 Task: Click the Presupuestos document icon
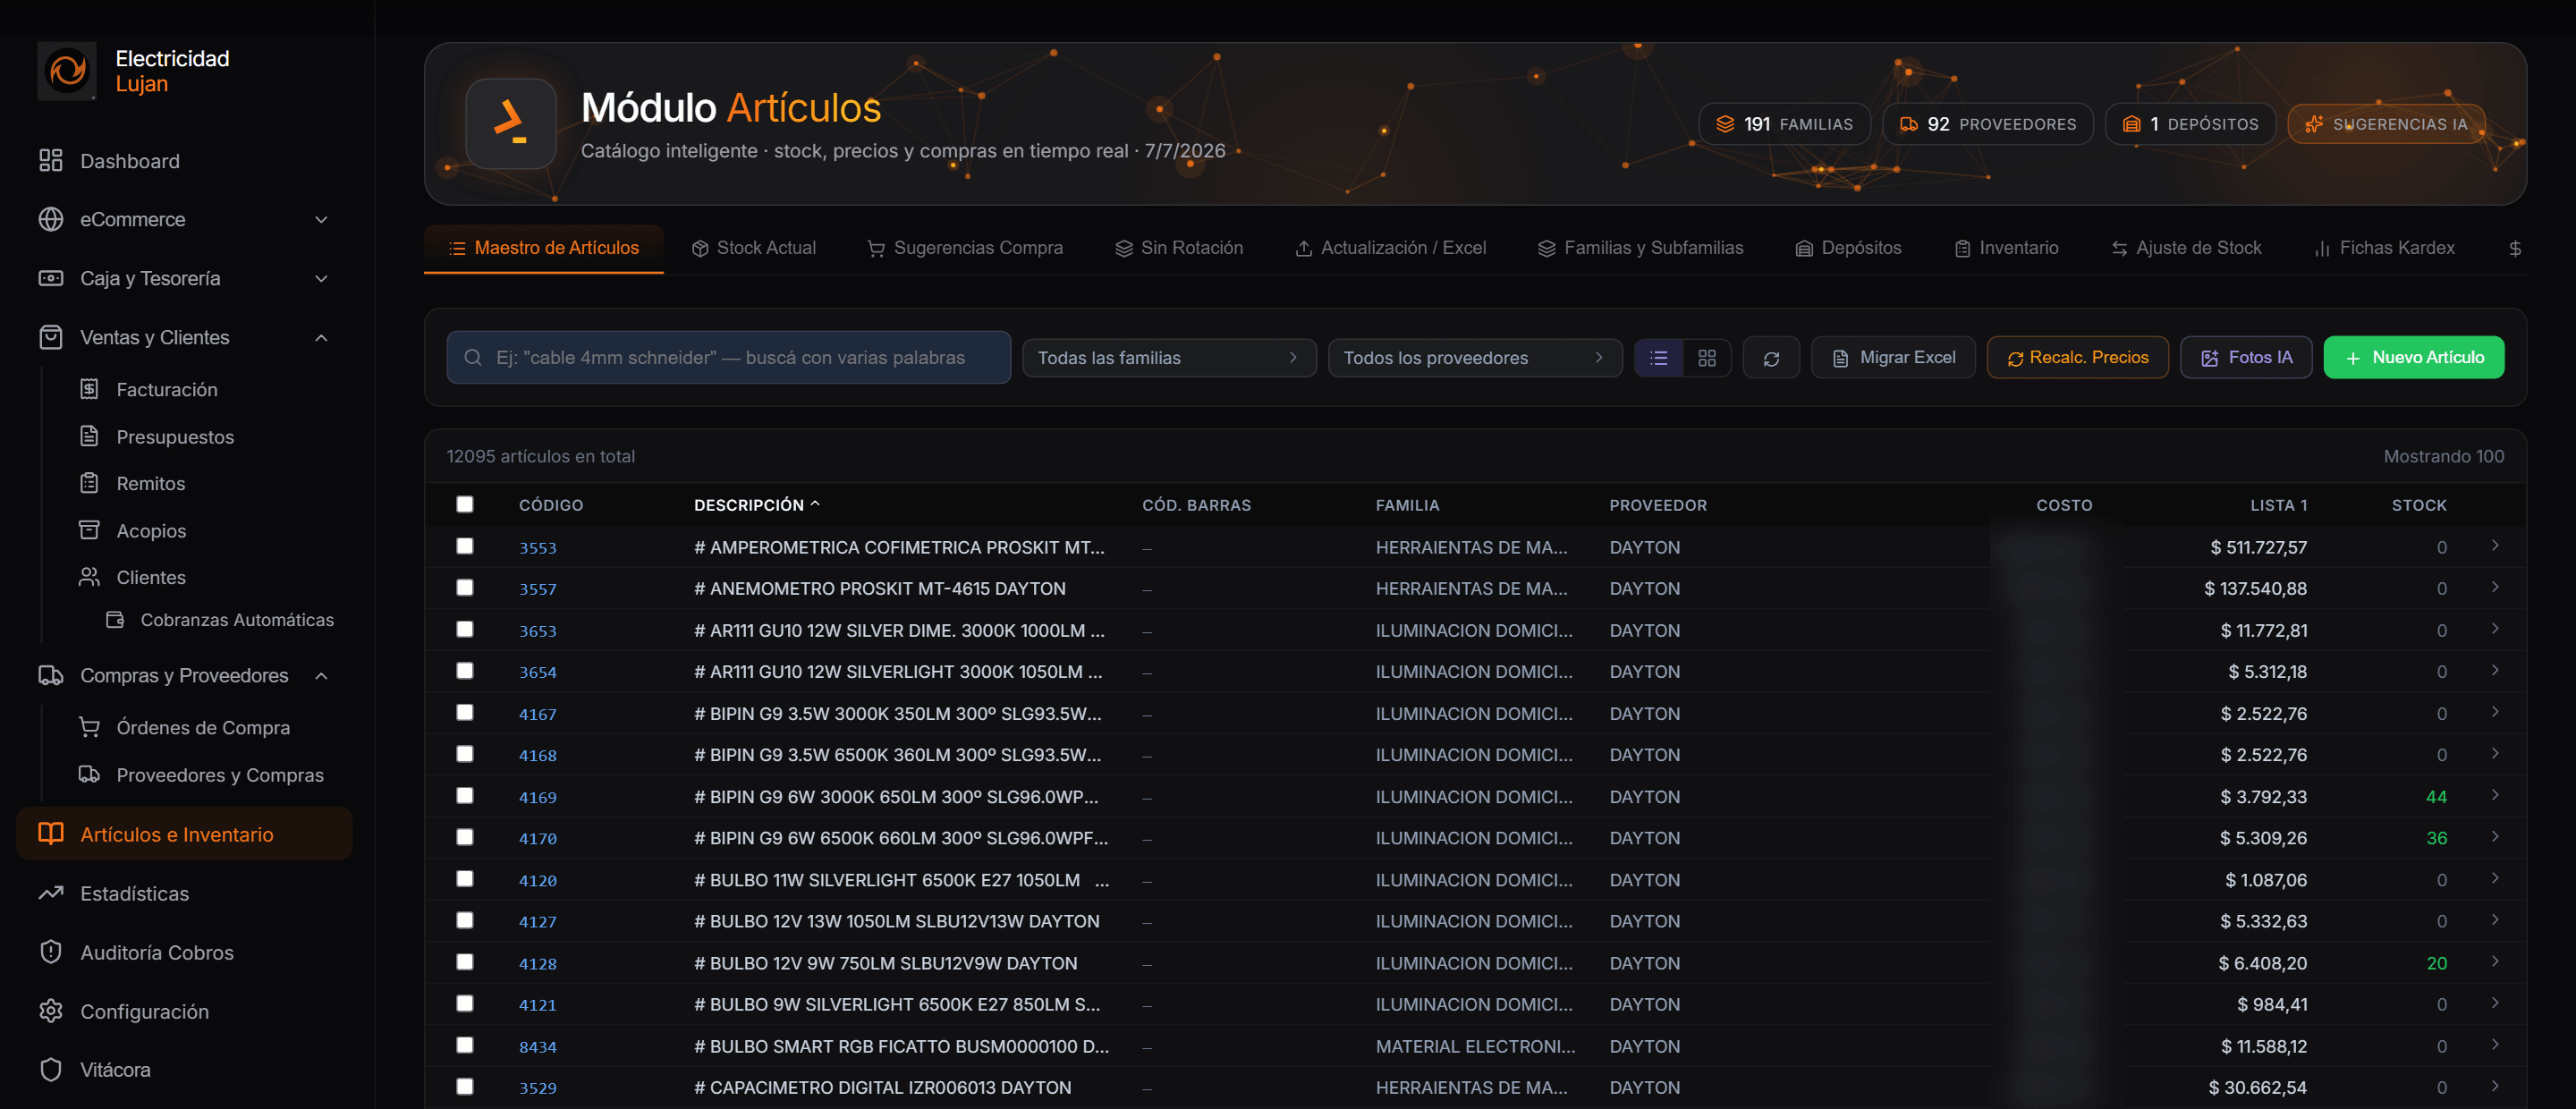tap(89, 436)
